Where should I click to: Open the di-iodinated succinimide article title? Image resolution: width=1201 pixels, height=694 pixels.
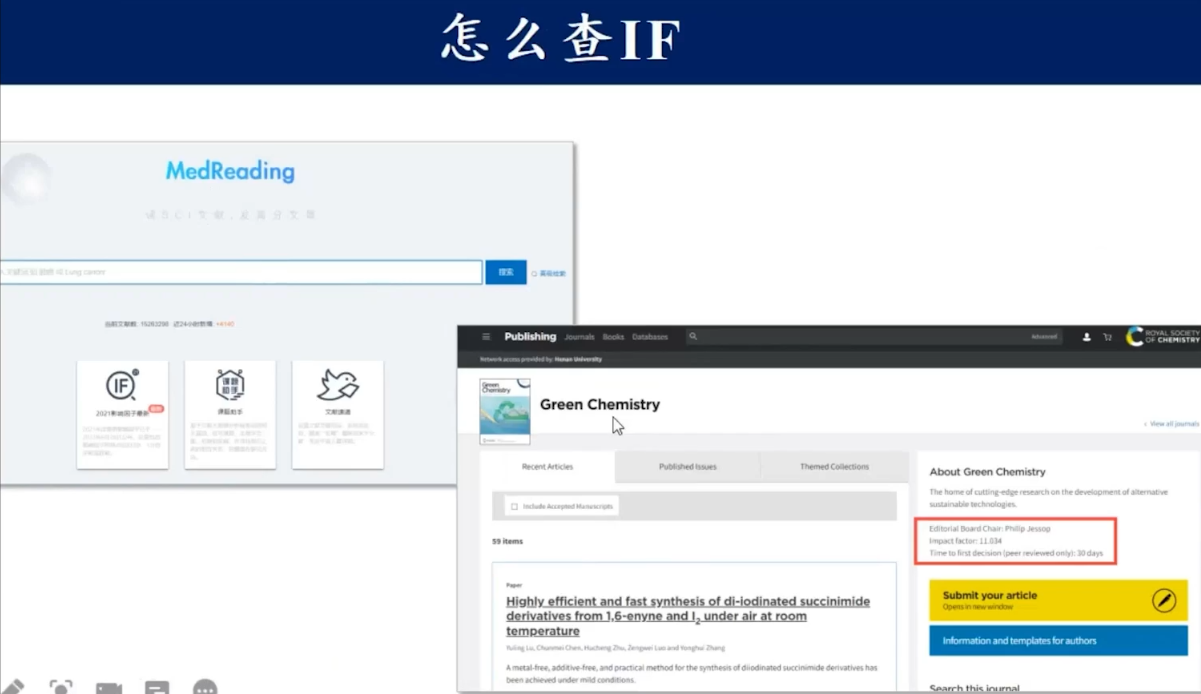688,616
